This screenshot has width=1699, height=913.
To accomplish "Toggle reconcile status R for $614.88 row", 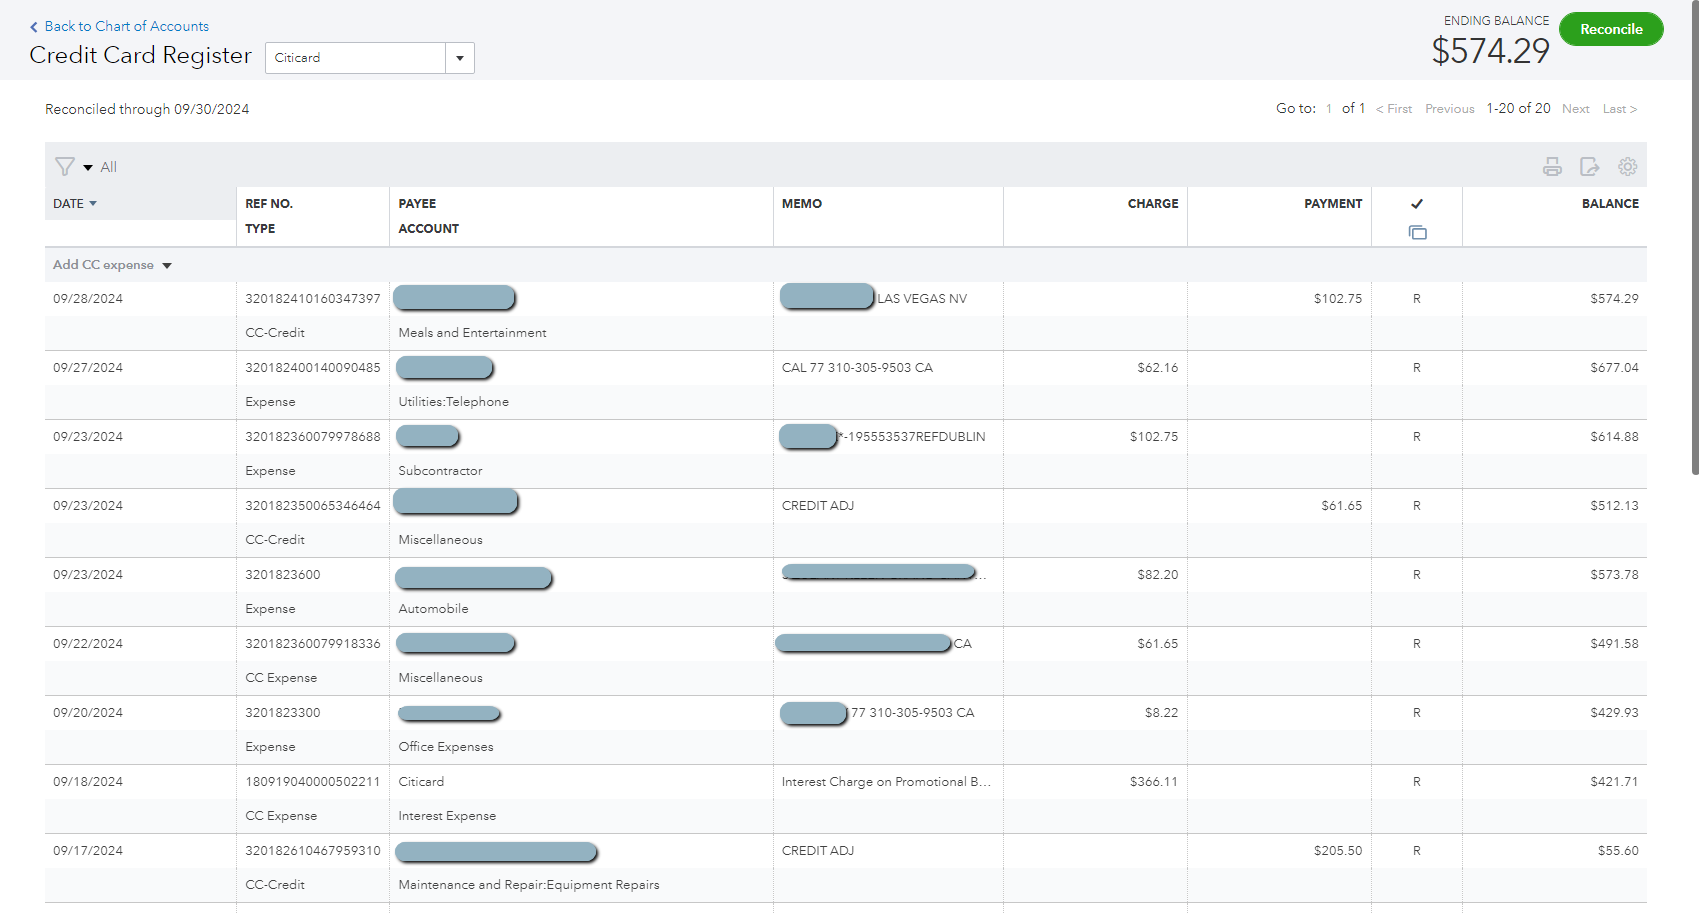I will [1416, 437].
